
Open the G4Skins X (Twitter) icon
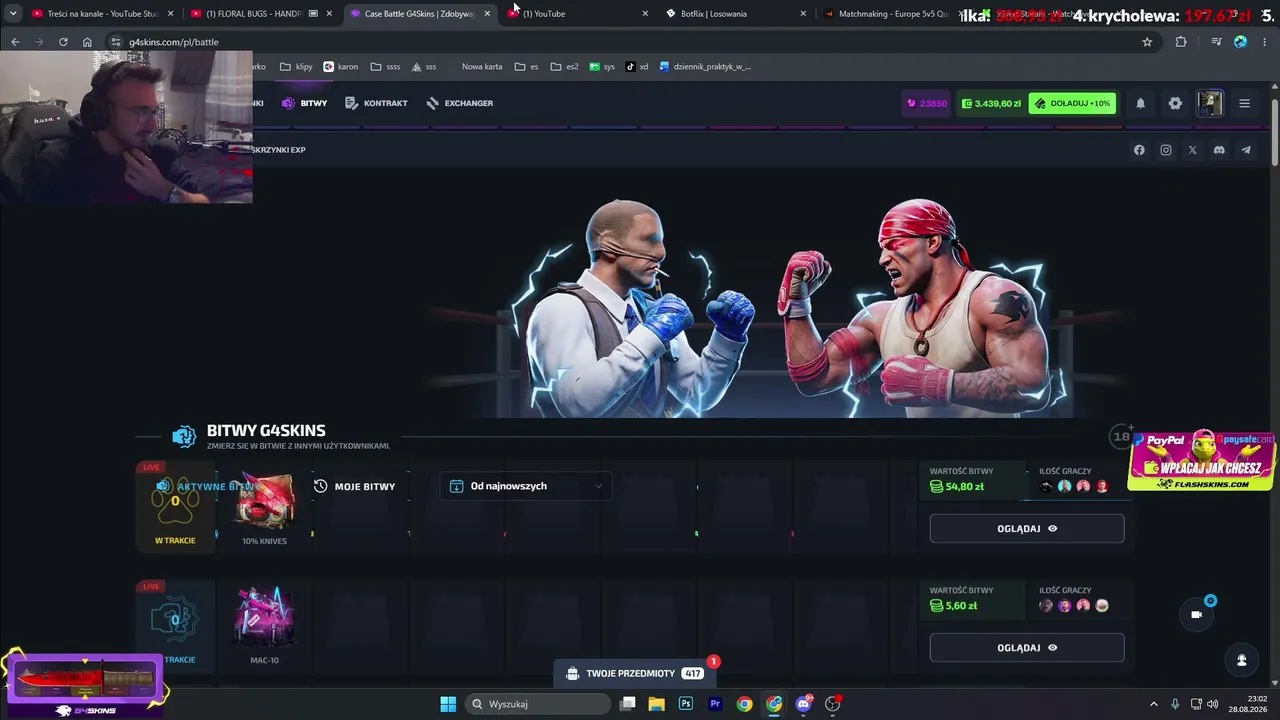pos(1192,150)
